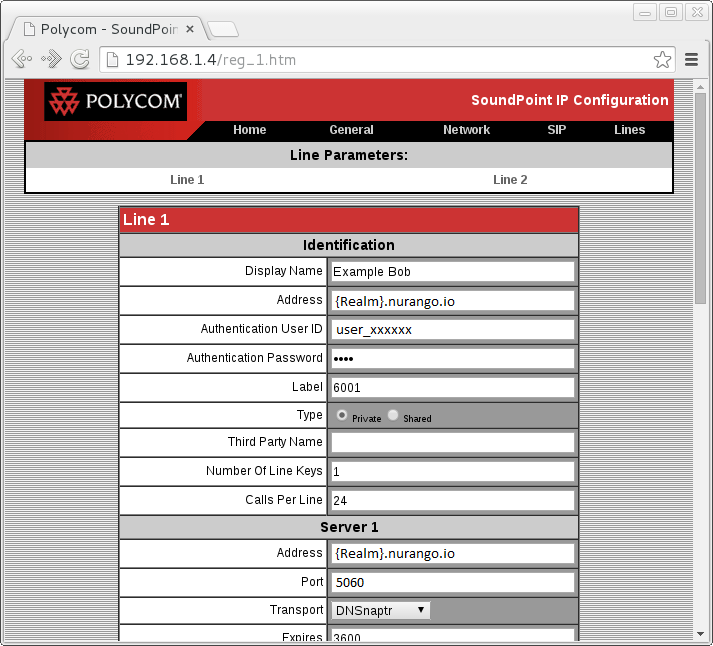713x646 pixels.
Task: Reload the page with the refresh icon
Action: 80,59
